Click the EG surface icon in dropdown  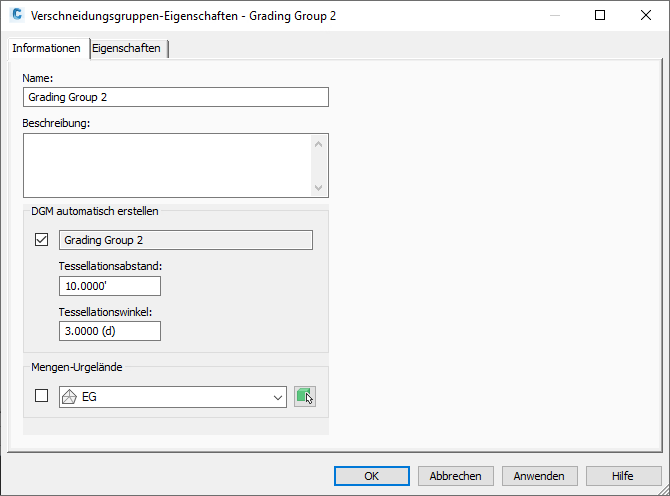coord(70,397)
